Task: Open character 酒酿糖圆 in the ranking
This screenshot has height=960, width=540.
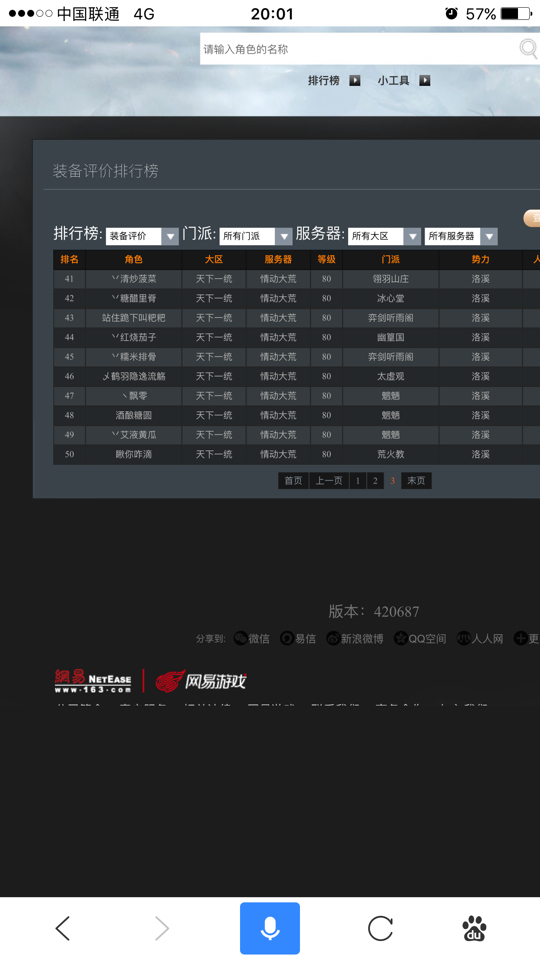Action: [x=133, y=415]
